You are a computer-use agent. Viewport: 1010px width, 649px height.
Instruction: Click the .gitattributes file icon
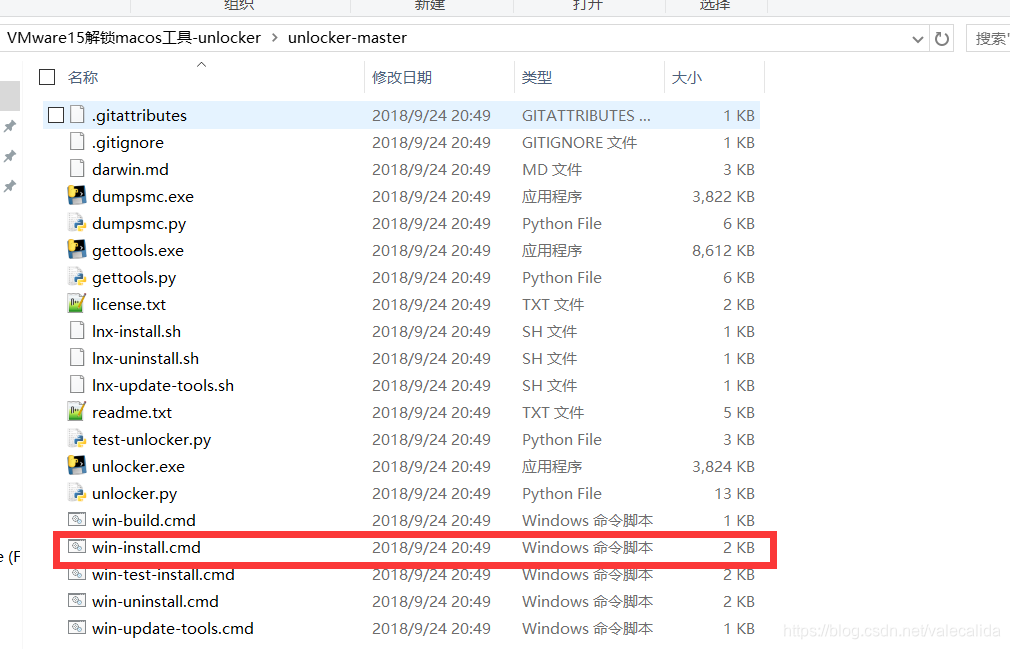pyautogui.click(x=77, y=115)
